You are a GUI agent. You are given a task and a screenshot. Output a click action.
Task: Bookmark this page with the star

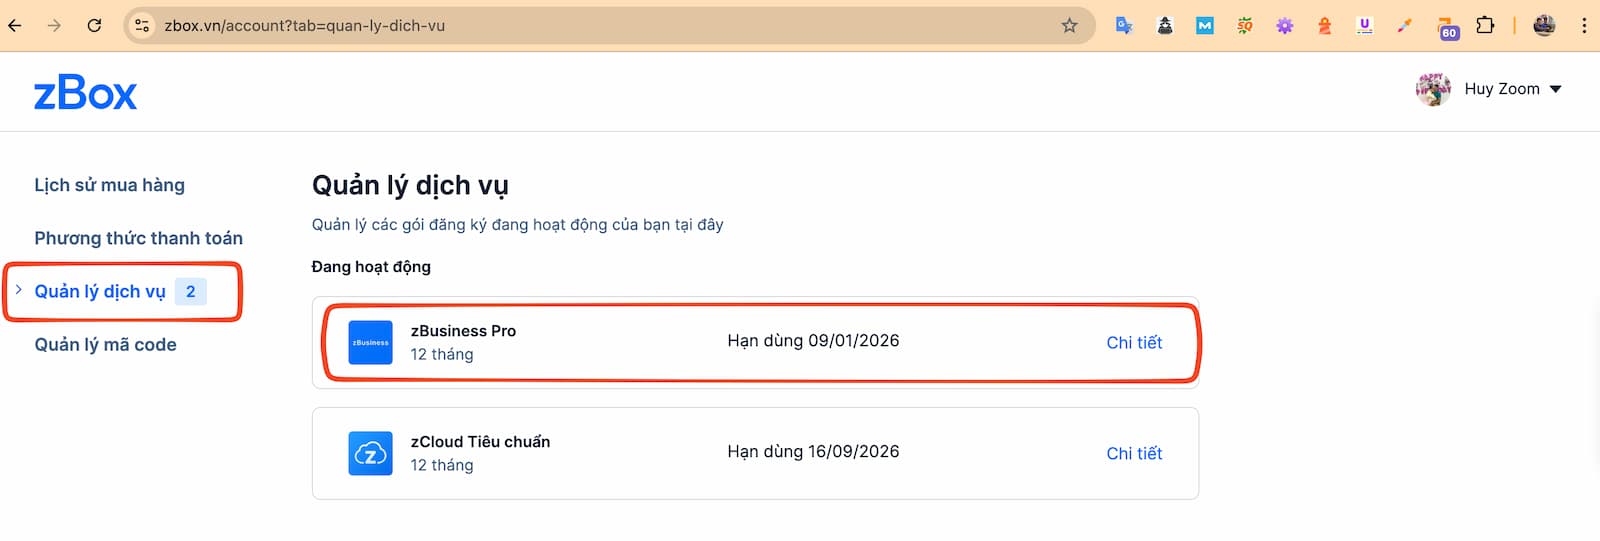pyautogui.click(x=1069, y=25)
